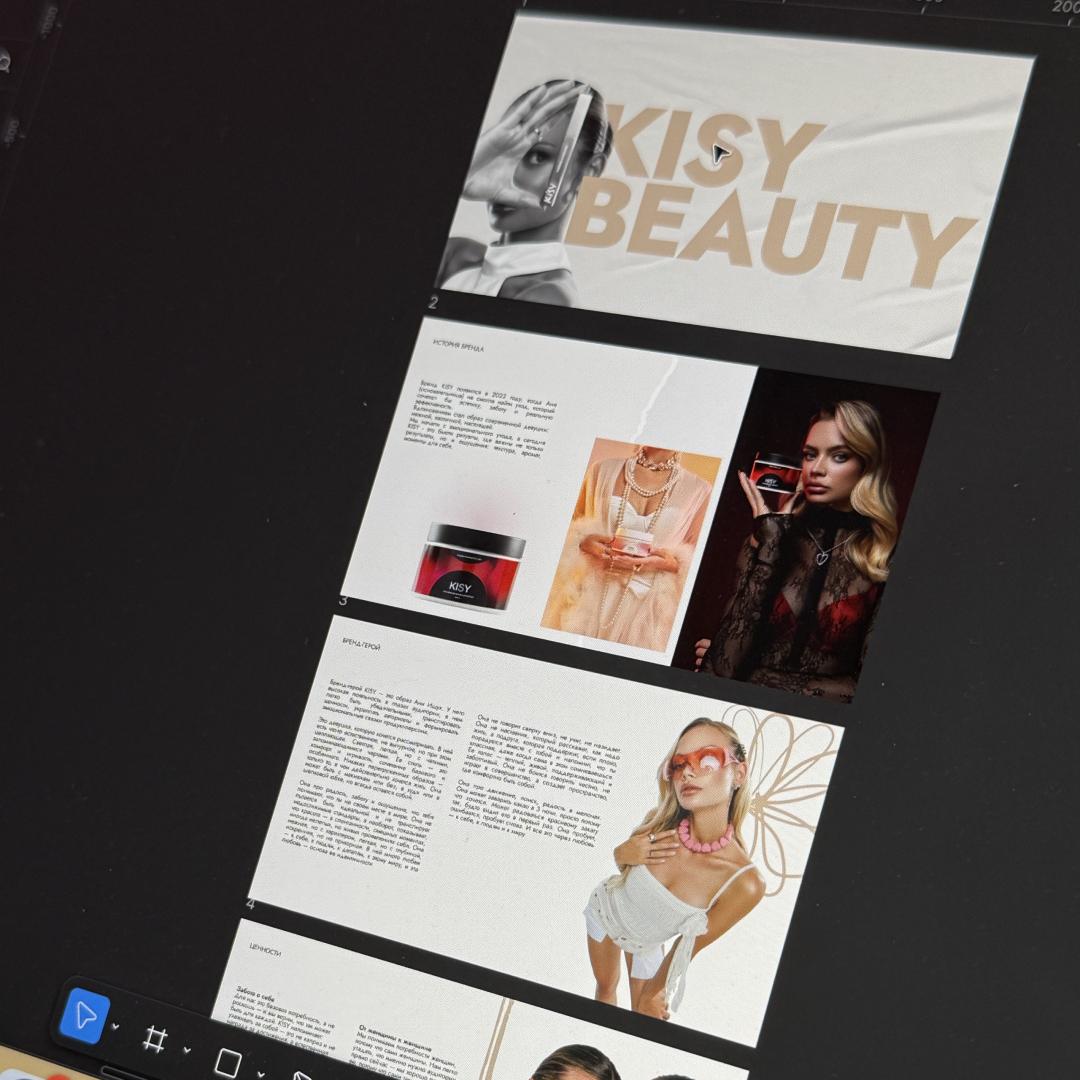Click the "ЦЕННОСТИ" heading
The height and width of the screenshot is (1080, 1080).
[x=265, y=951]
